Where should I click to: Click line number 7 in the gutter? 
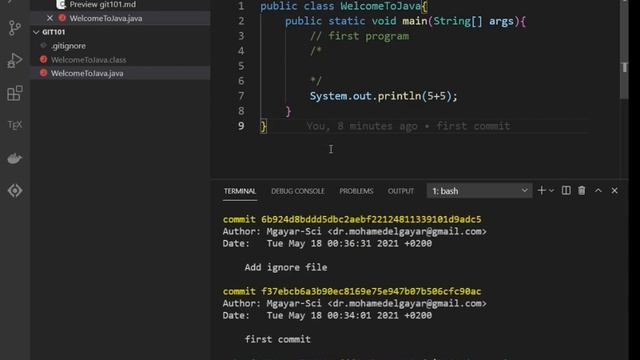(241, 96)
